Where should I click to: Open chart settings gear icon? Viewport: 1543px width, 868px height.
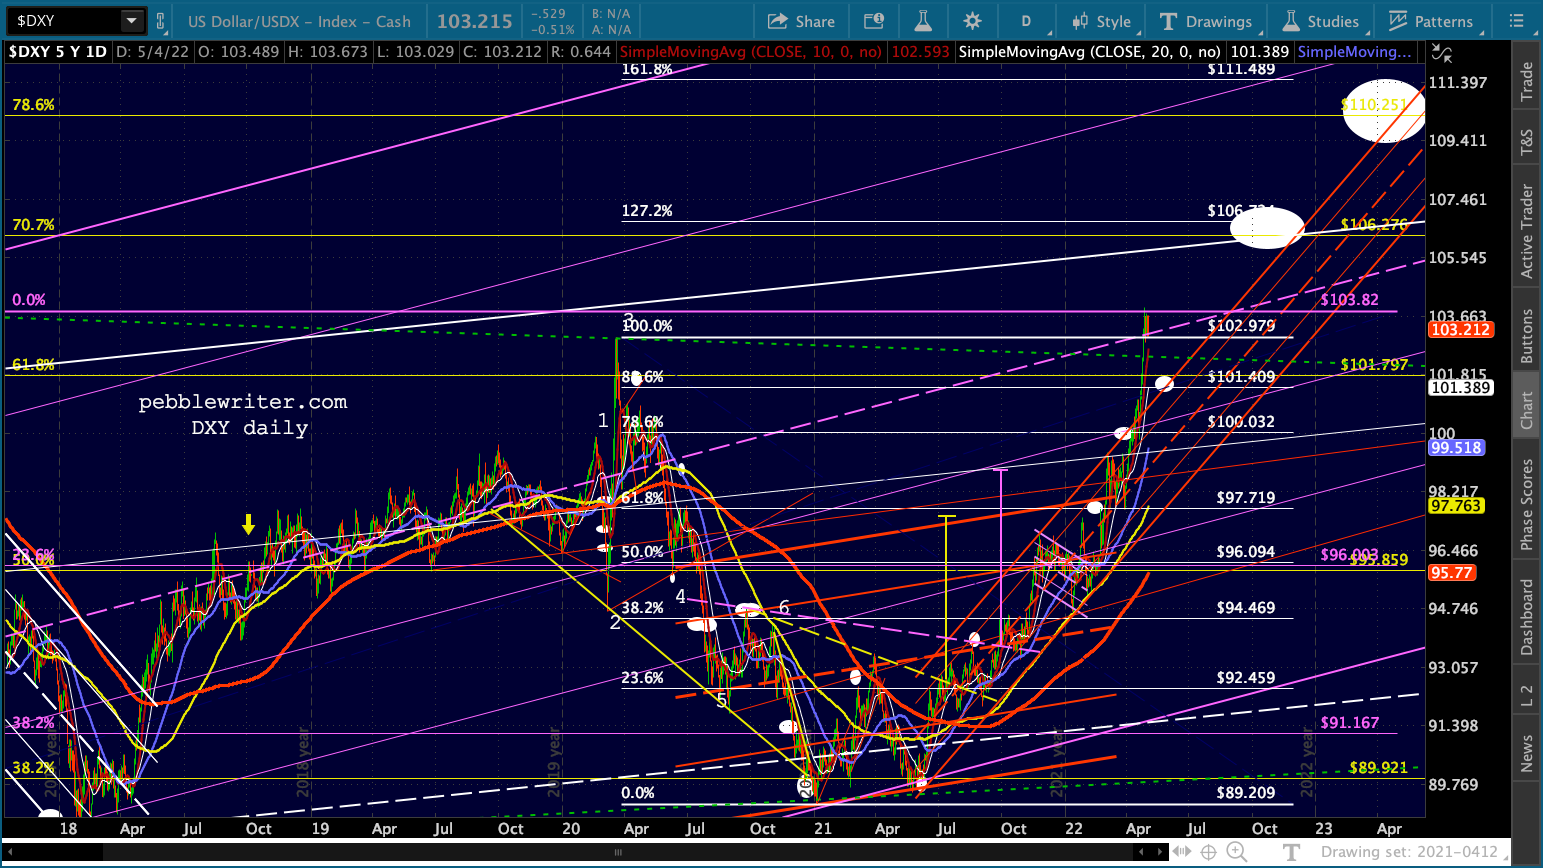[972, 21]
